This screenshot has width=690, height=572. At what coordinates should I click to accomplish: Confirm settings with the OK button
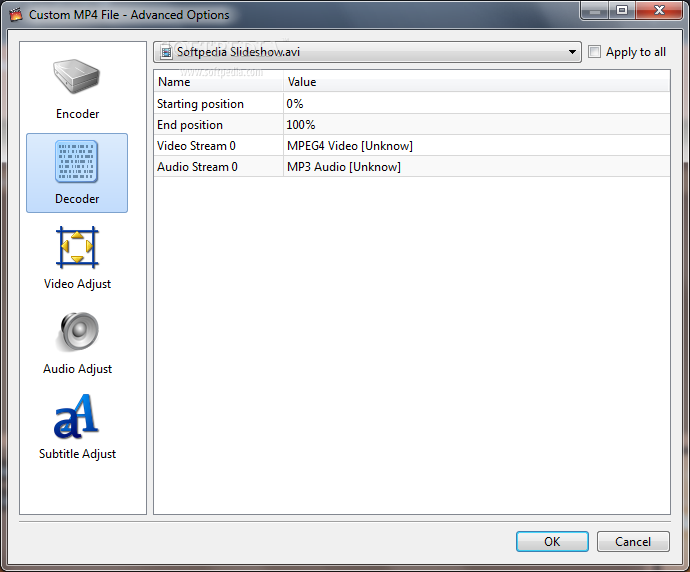[552, 541]
